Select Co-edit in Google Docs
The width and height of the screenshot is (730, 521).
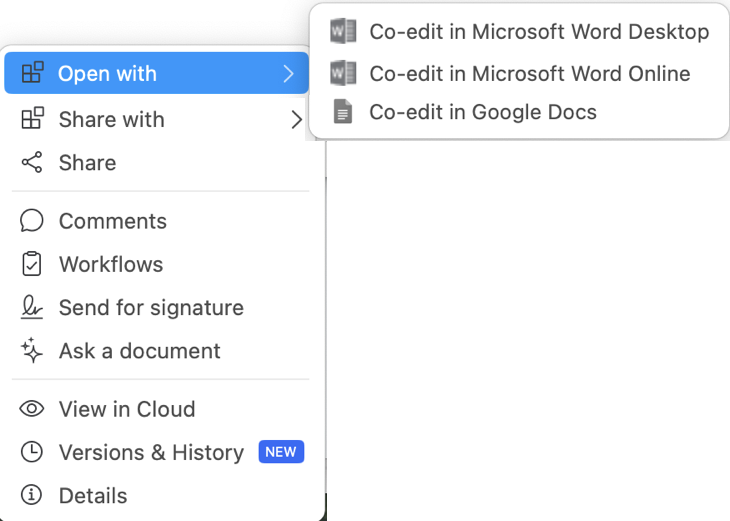tap(519, 112)
